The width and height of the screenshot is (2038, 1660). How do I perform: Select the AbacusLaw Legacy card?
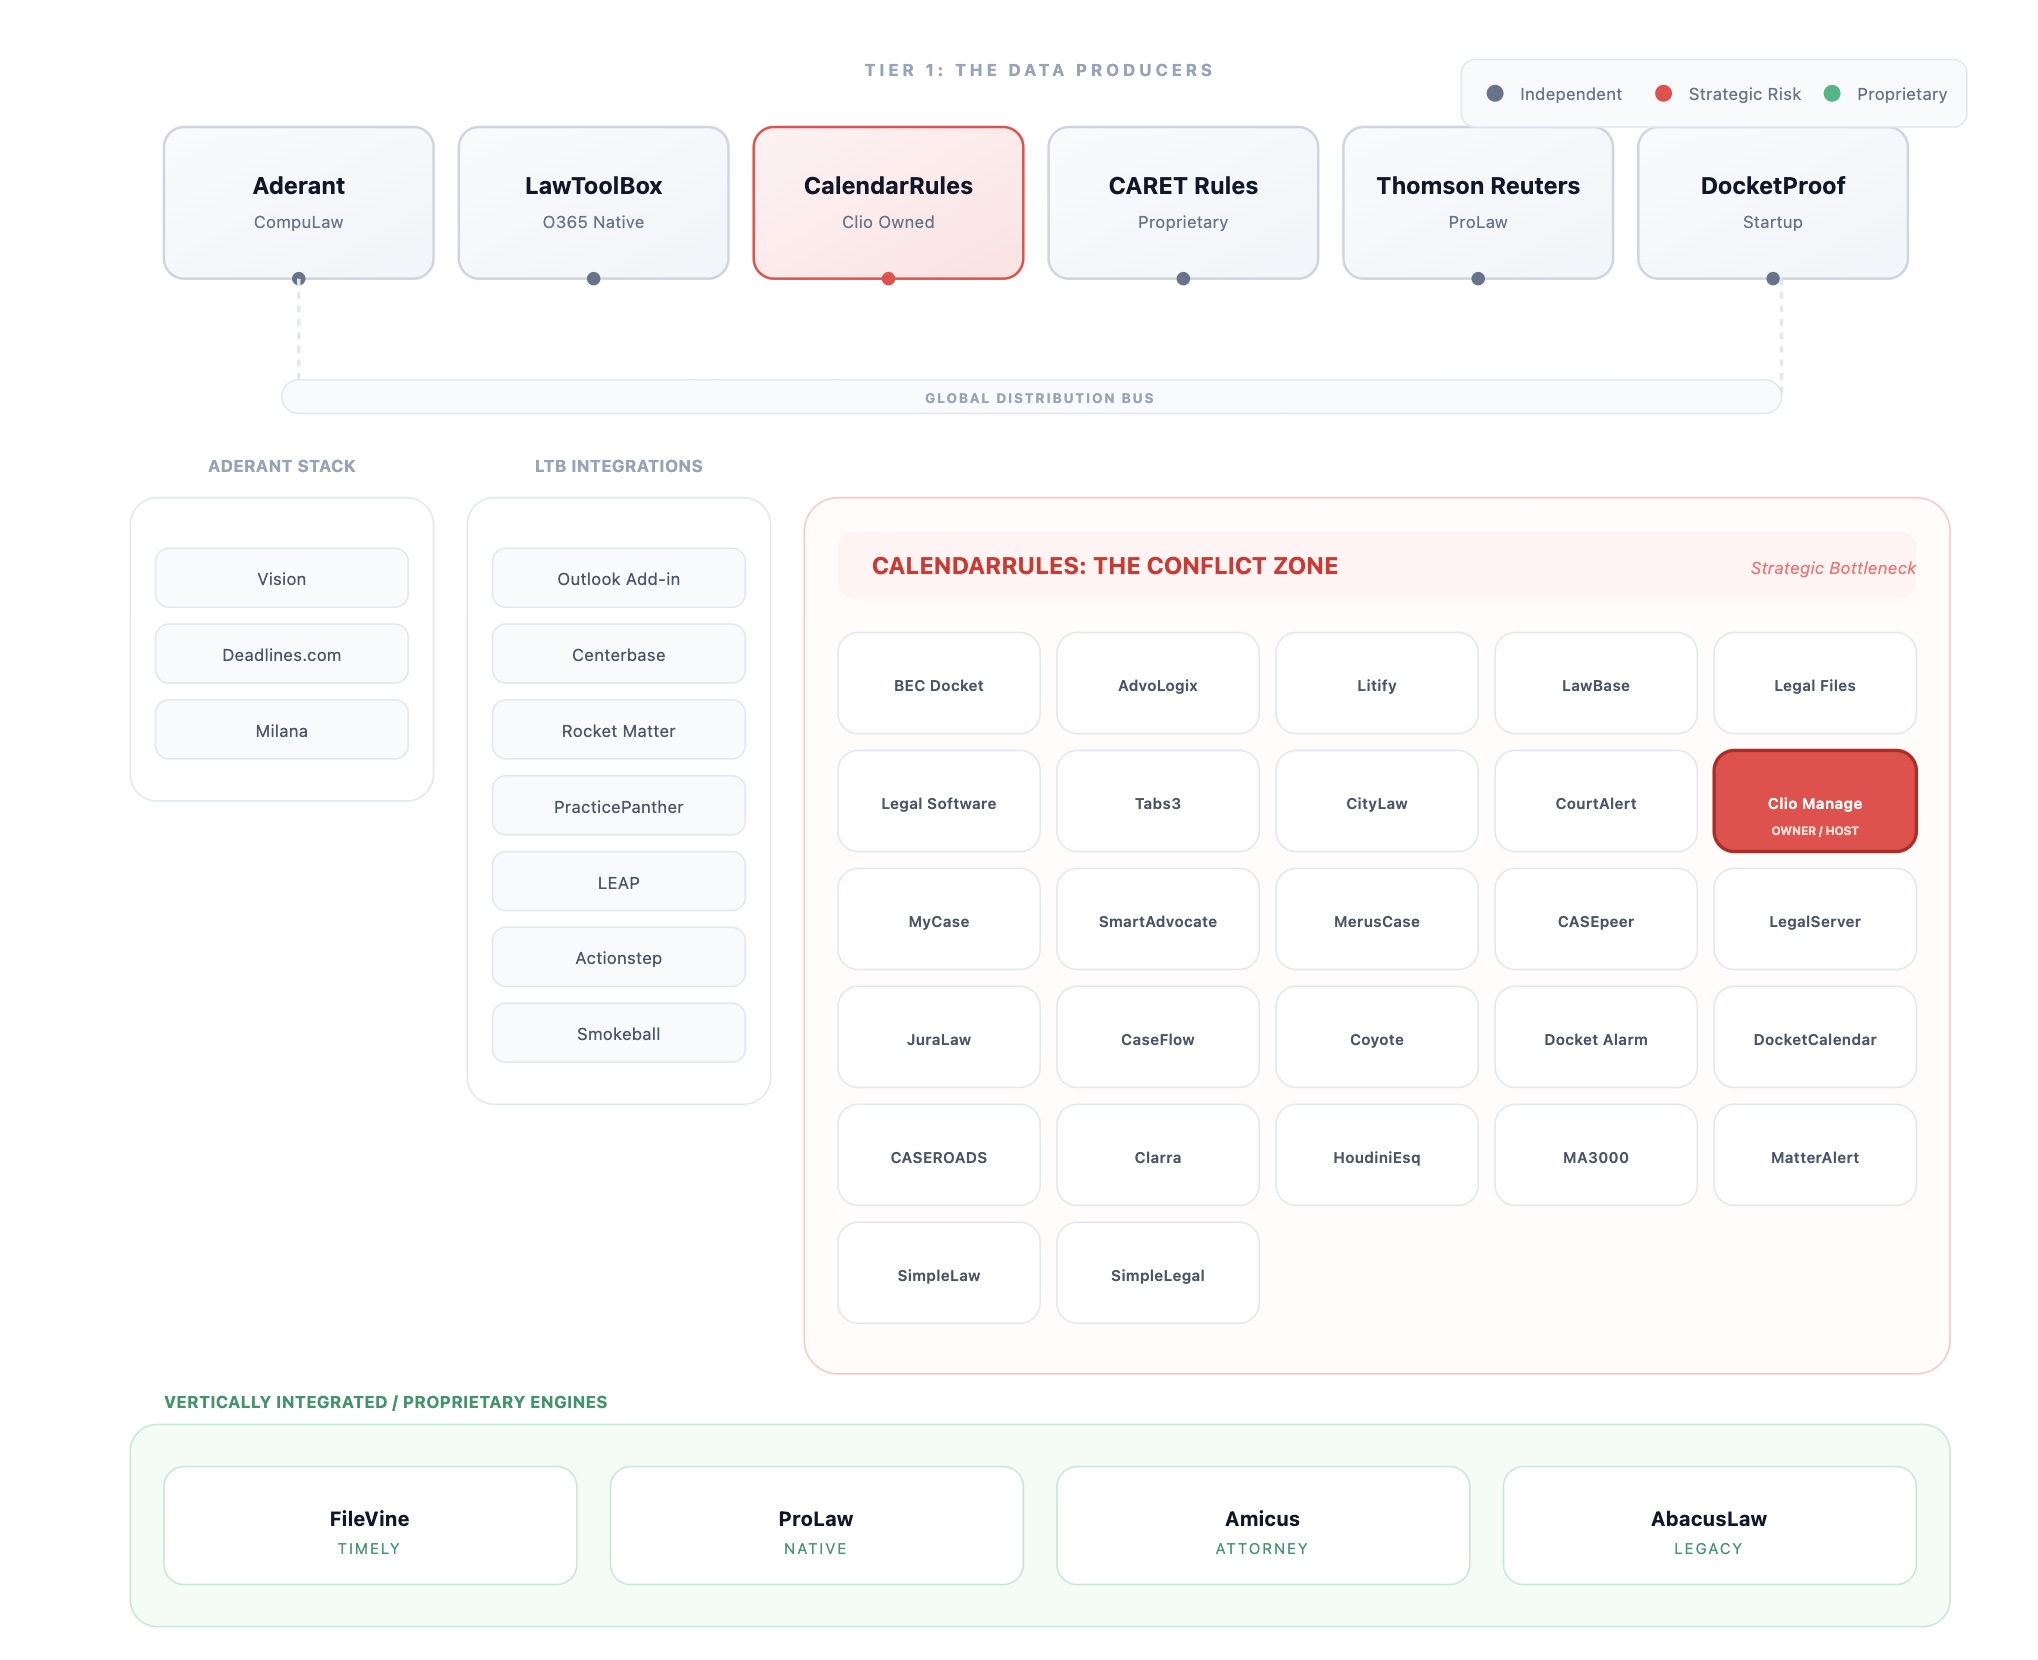(x=1708, y=1526)
